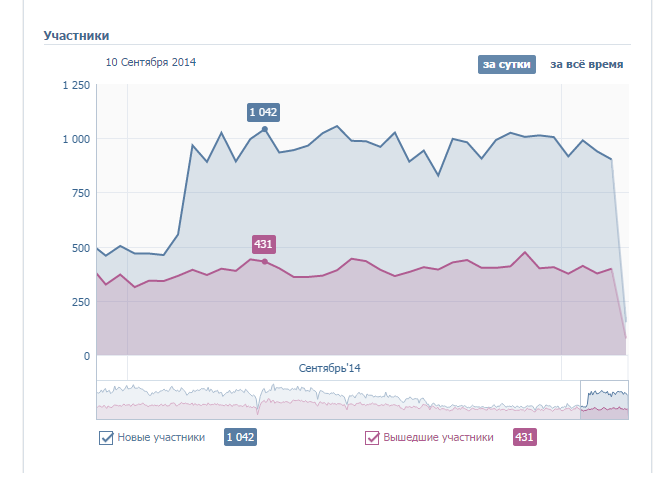Toggle the Вышедшие участники checkbox
Viewport: 660px width, 496px height.
pyautogui.click(x=373, y=437)
